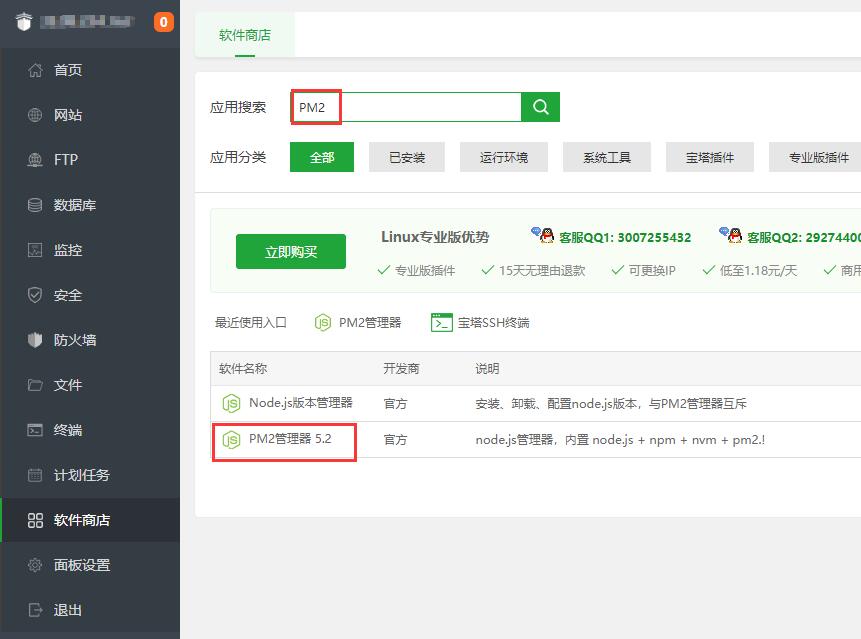The image size is (861, 639).
Task: Open 网站 in the sidebar menu
Action: pos(68,115)
